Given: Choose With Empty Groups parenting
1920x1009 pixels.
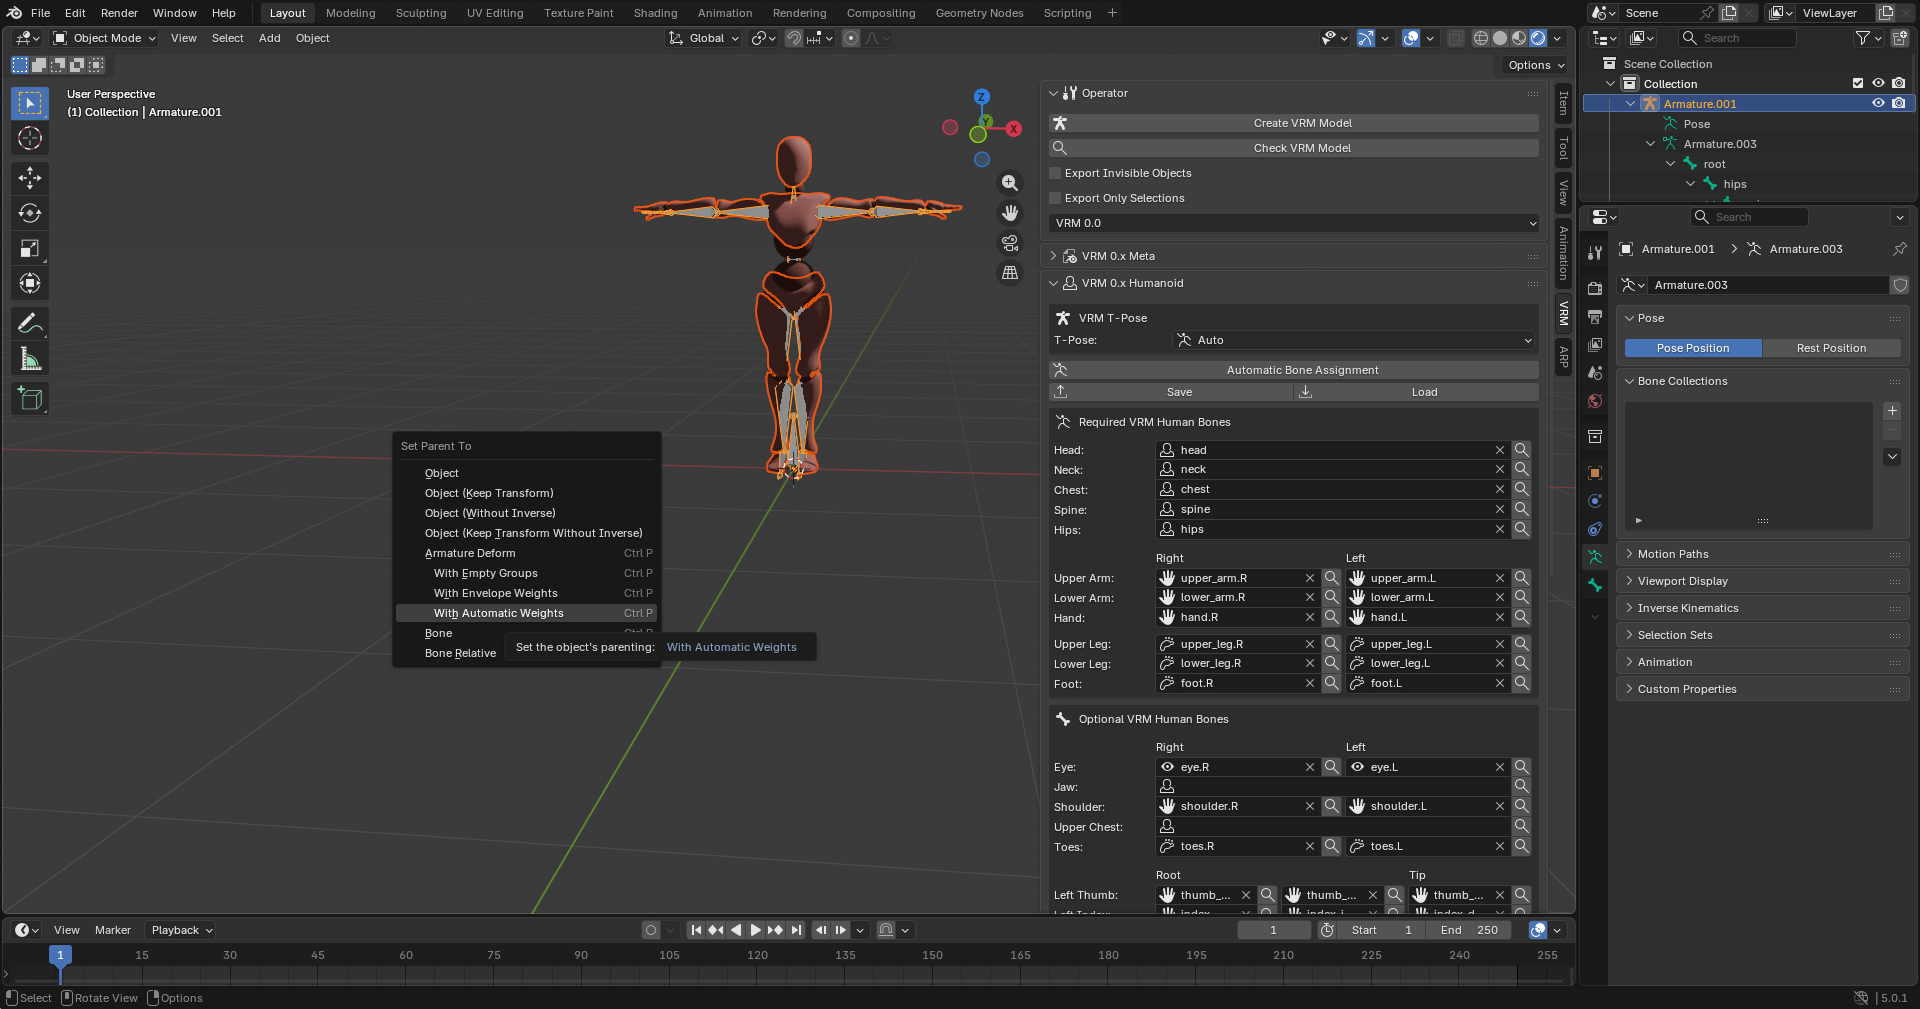Looking at the screenshot, I should (526, 573).
